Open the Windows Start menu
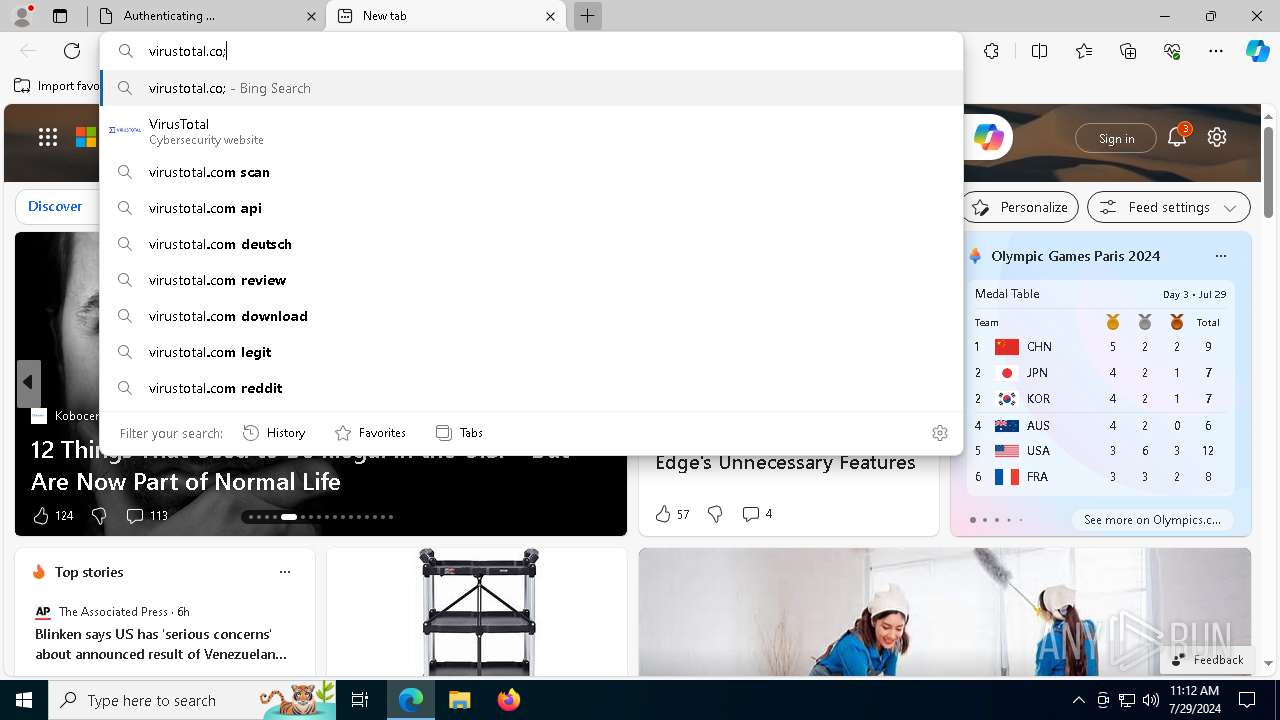1280x720 pixels. pyautogui.click(x=24, y=700)
